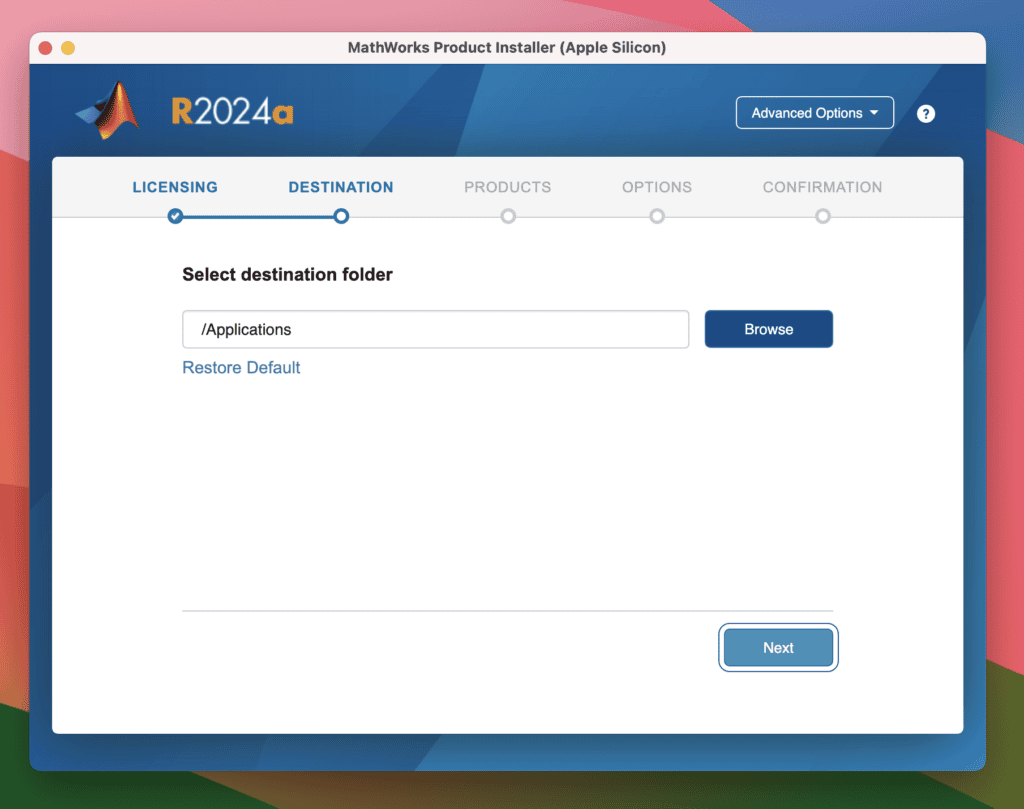Click the Products step circle marker
Screen dimensions: 1024x809
(x=508, y=216)
